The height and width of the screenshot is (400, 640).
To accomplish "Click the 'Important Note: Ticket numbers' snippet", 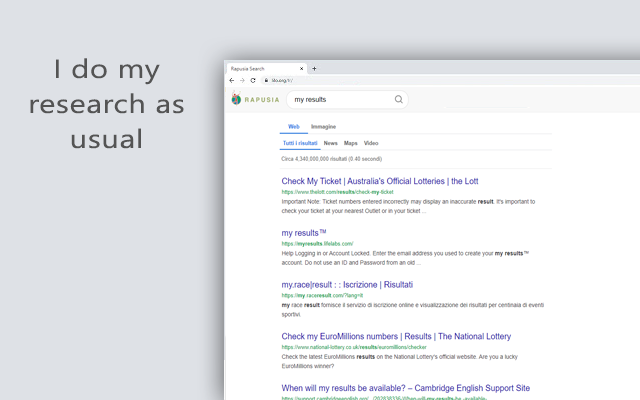I will [408, 207].
